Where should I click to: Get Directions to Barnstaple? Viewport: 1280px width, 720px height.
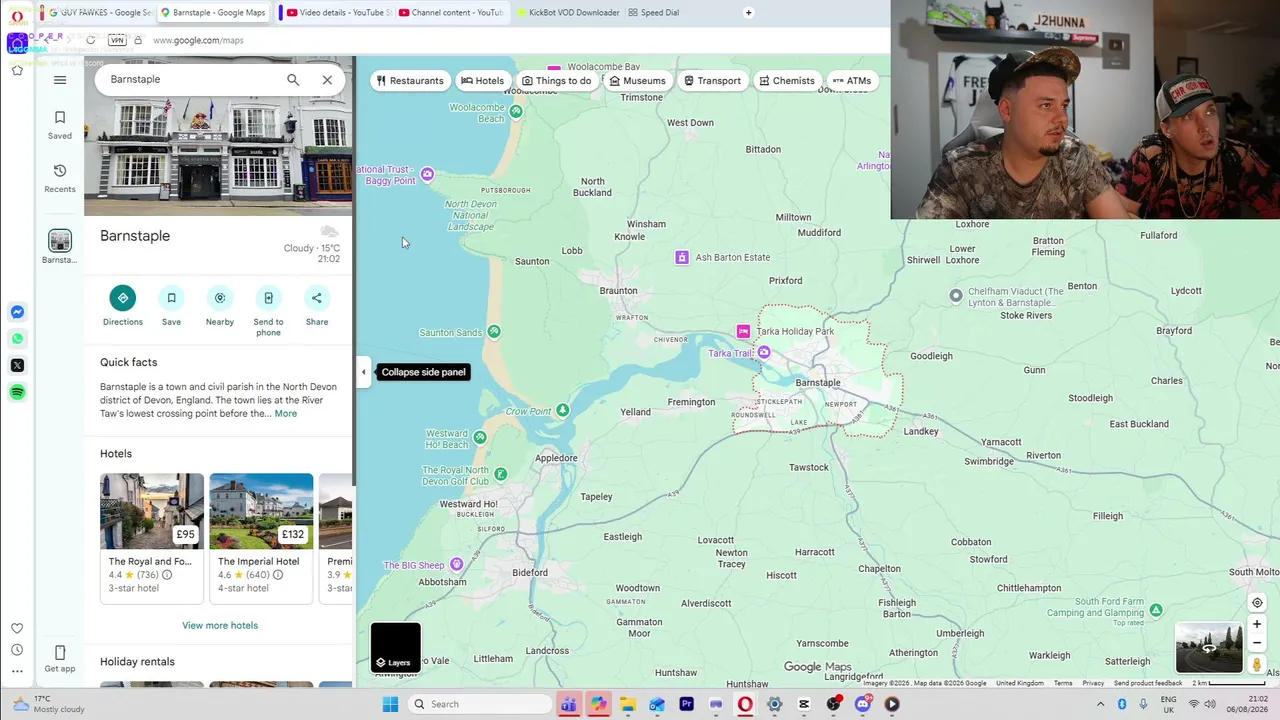[123, 298]
